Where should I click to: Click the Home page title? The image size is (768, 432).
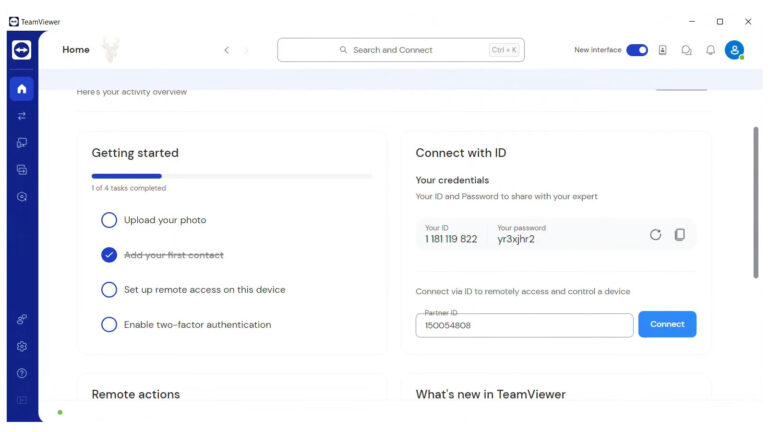click(x=76, y=49)
